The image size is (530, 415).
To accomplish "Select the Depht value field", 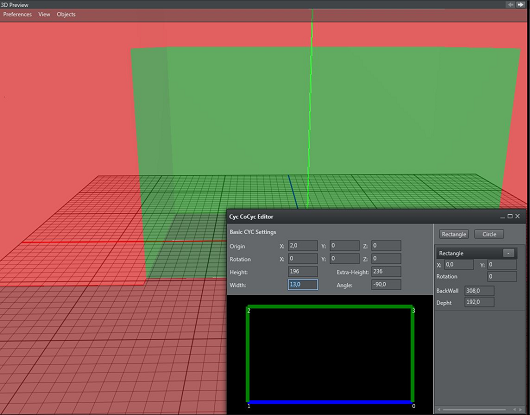I will (480, 302).
